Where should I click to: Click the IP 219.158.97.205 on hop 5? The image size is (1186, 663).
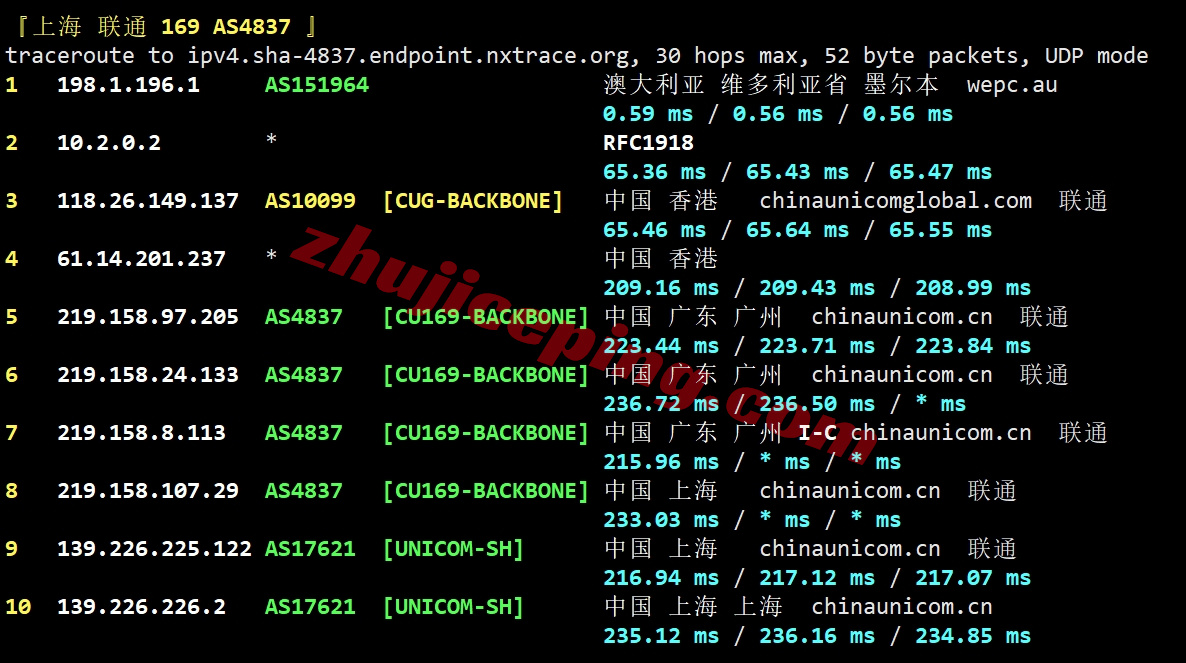[x=147, y=317]
